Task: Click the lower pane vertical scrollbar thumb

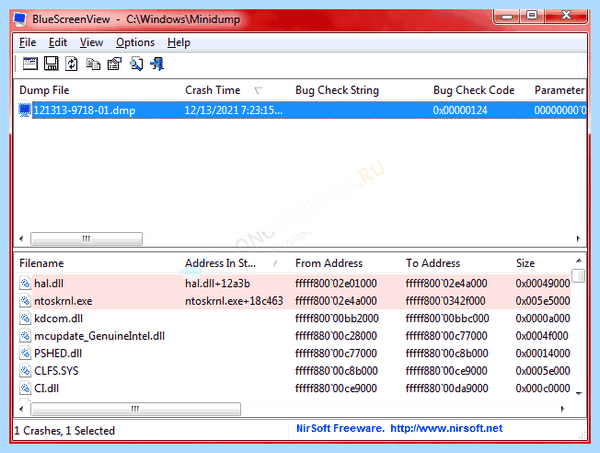Action: click(579, 276)
